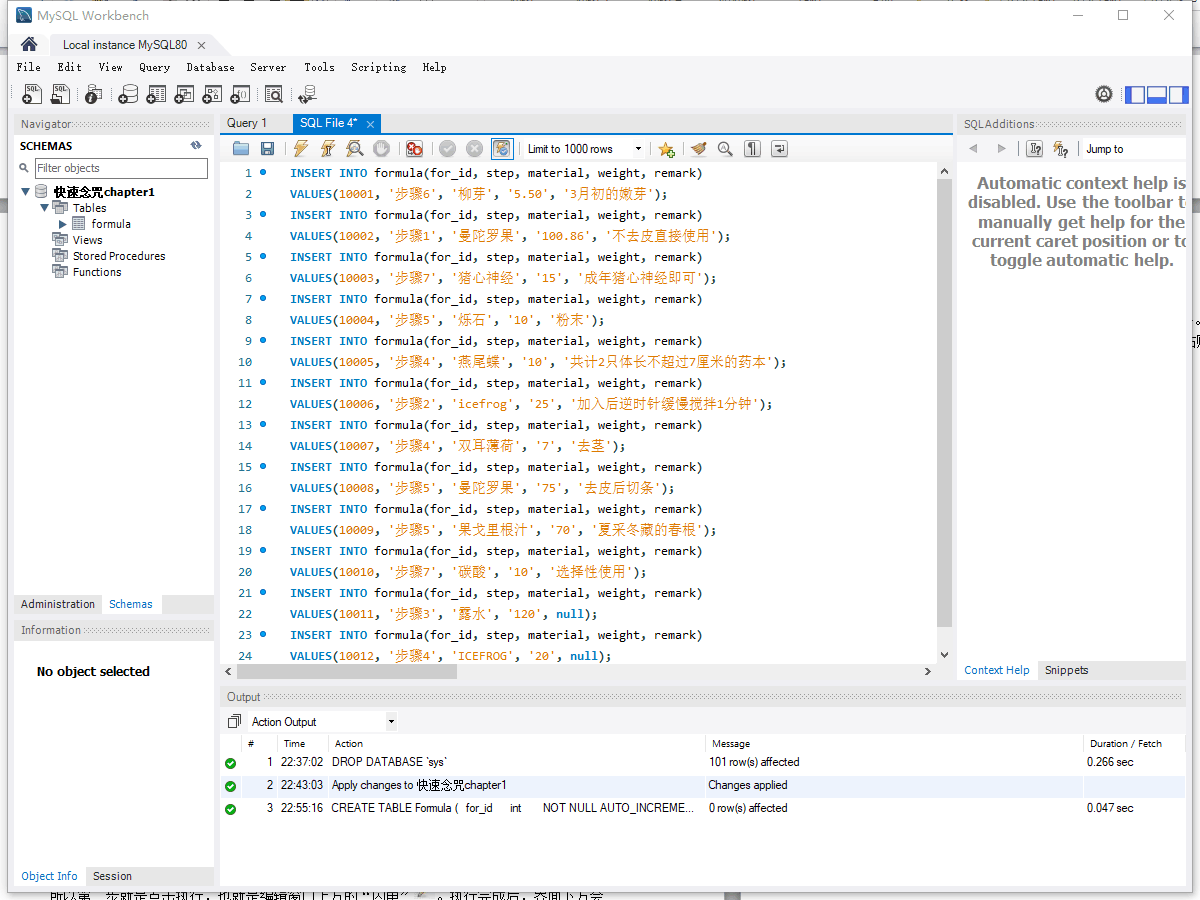The height and width of the screenshot is (900, 1200).
Task: Click the Filter objects input field
Action: tap(120, 168)
